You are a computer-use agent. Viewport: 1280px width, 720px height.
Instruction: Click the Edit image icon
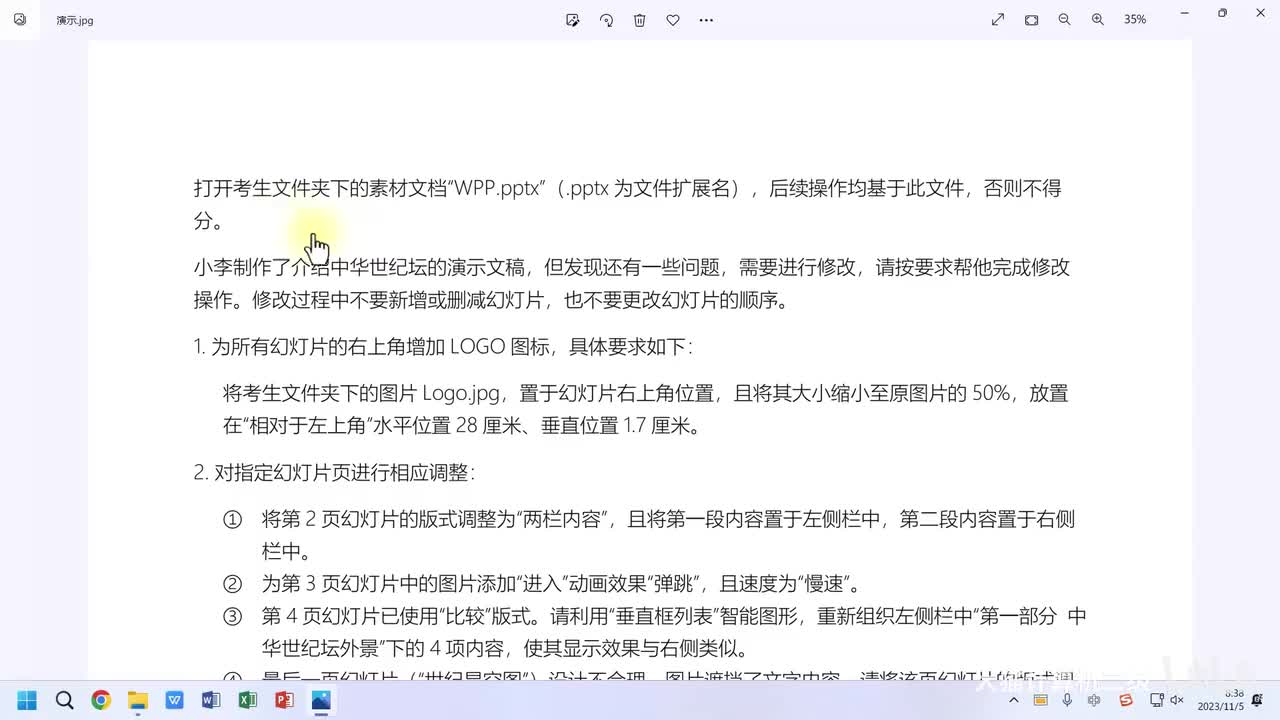(x=573, y=19)
